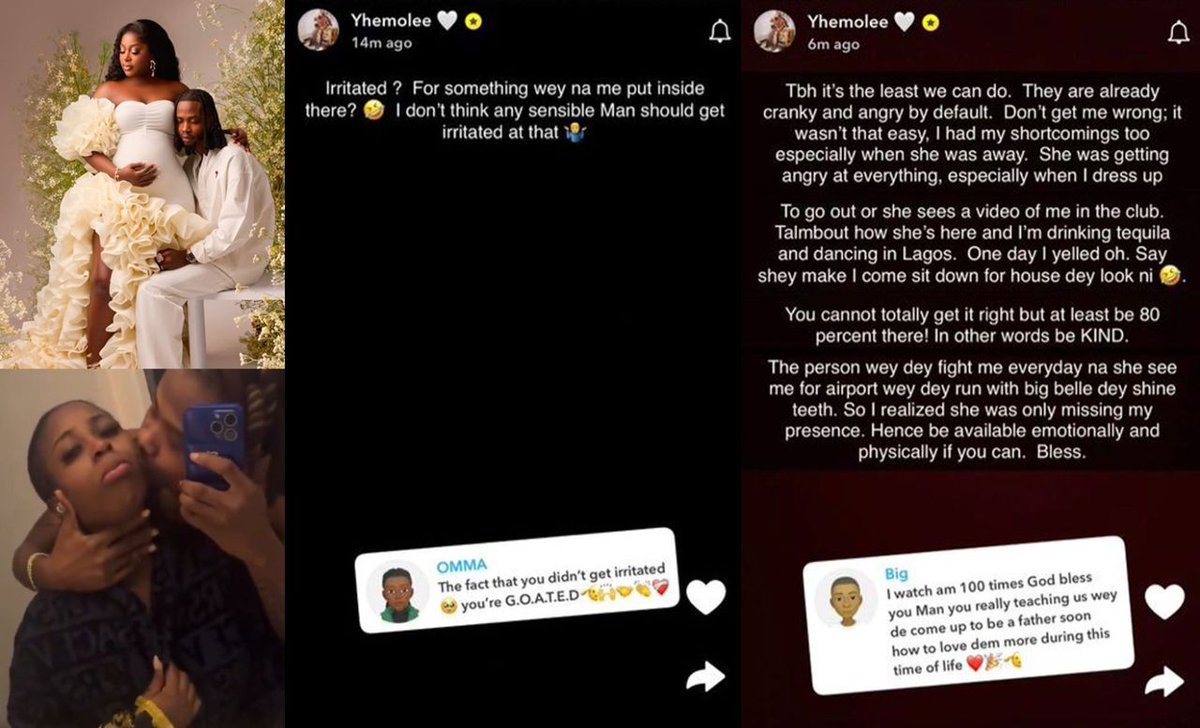
Task: View the mirror selfie kiss photo
Action: click(143, 549)
